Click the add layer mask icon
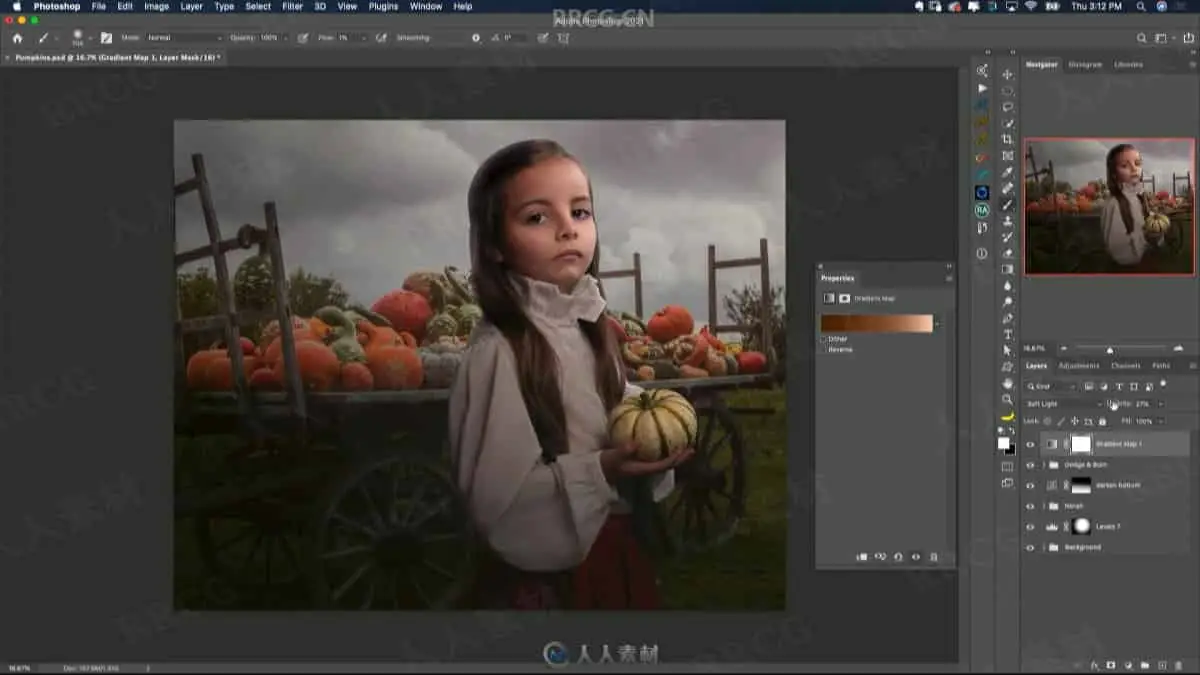Image resolution: width=1200 pixels, height=675 pixels. click(1111, 665)
